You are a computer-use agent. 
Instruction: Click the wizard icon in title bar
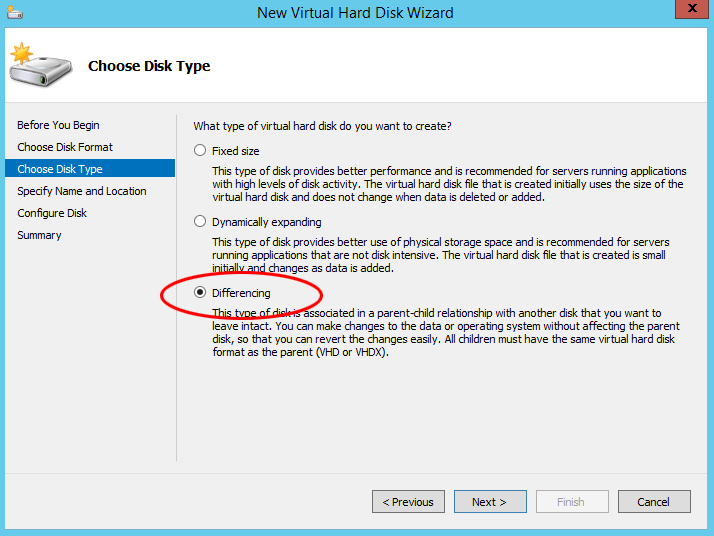click(x=15, y=12)
